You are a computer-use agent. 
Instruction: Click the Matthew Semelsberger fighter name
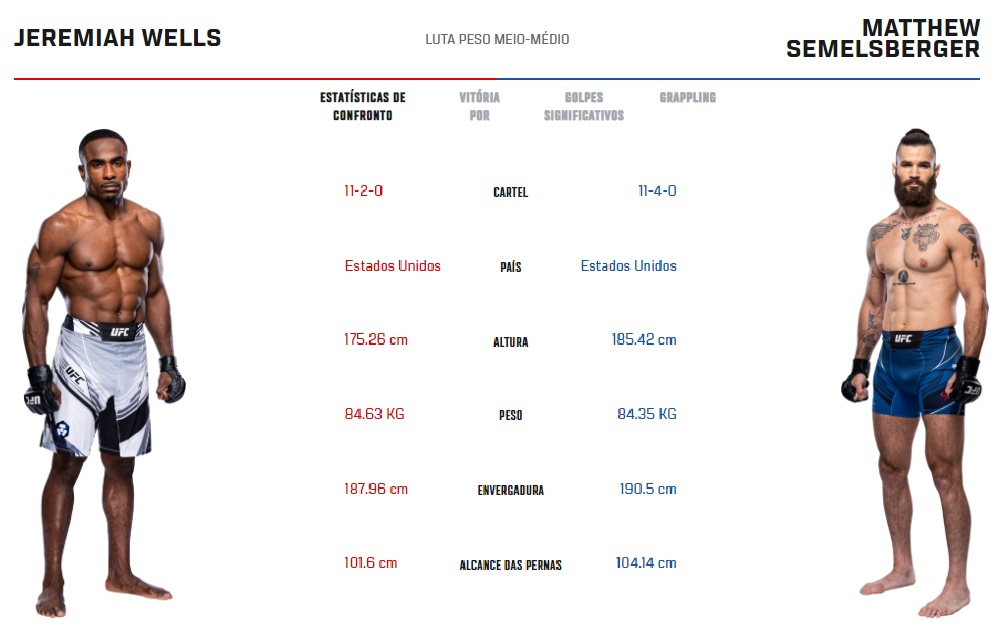click(883, 38)
